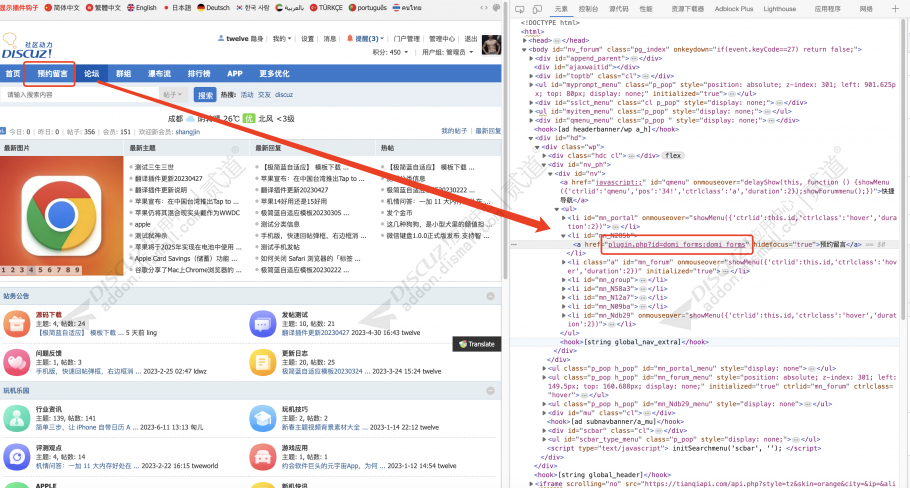Select the 预约留言 navigation tab
The image size is (910, 488).
pos(52,74)
